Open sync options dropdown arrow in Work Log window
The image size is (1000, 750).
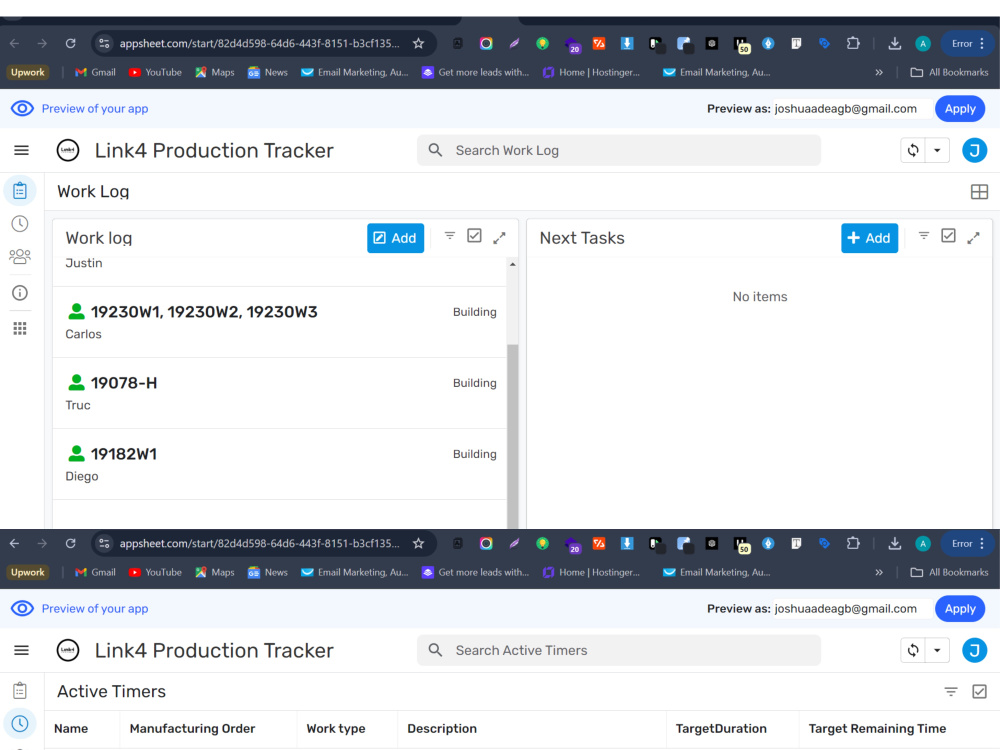pyautogui.click(x=938, y=151)
